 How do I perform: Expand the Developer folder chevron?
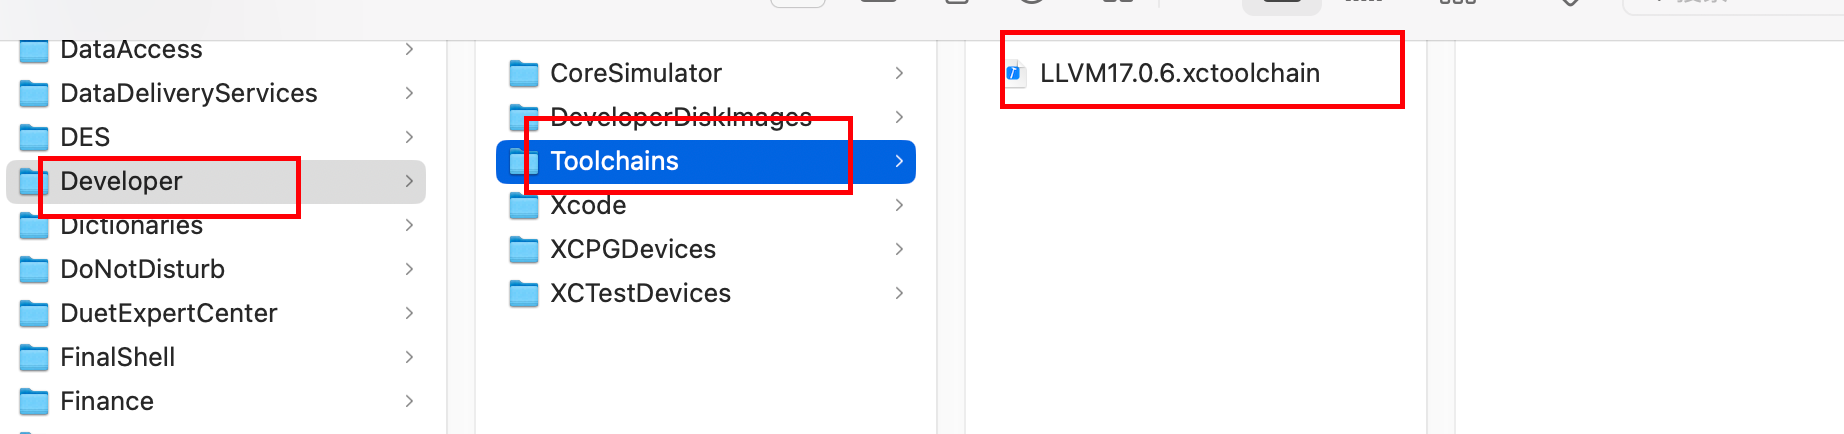[409, 181]
